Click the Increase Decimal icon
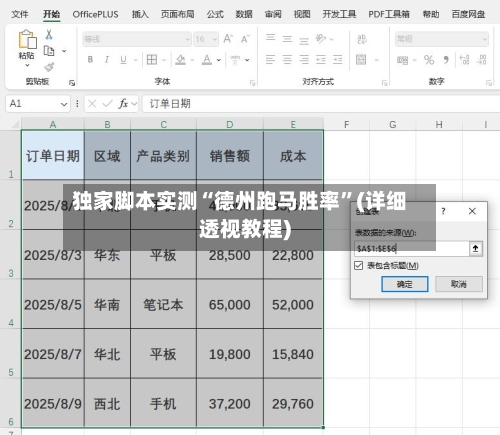Screen dimensions: 500x435 (x=464, y=60)
